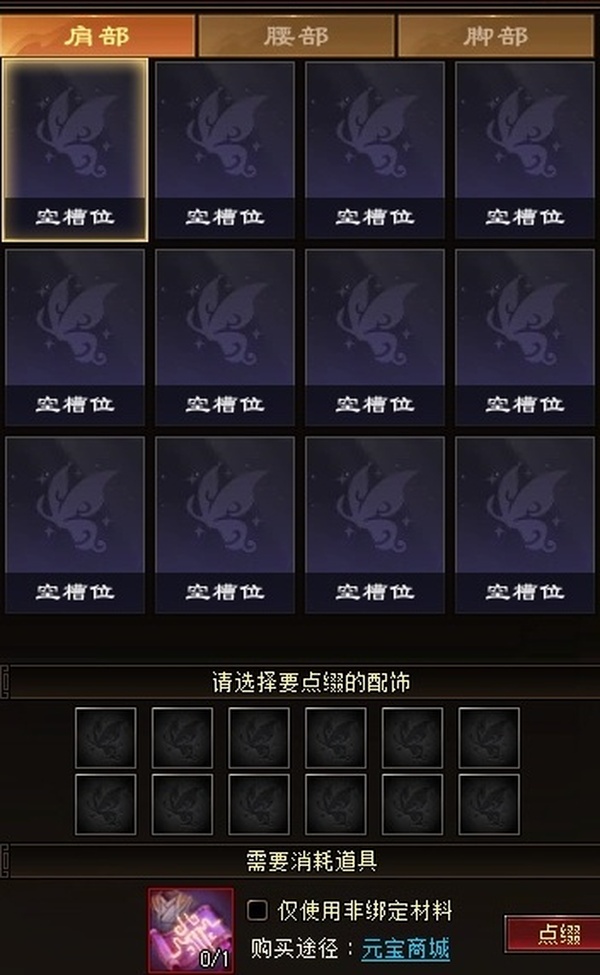Select first accessory slot under 请选择要点缀的配饰
This screenshot has height=975, width=600.
click(x=106, y=737)
